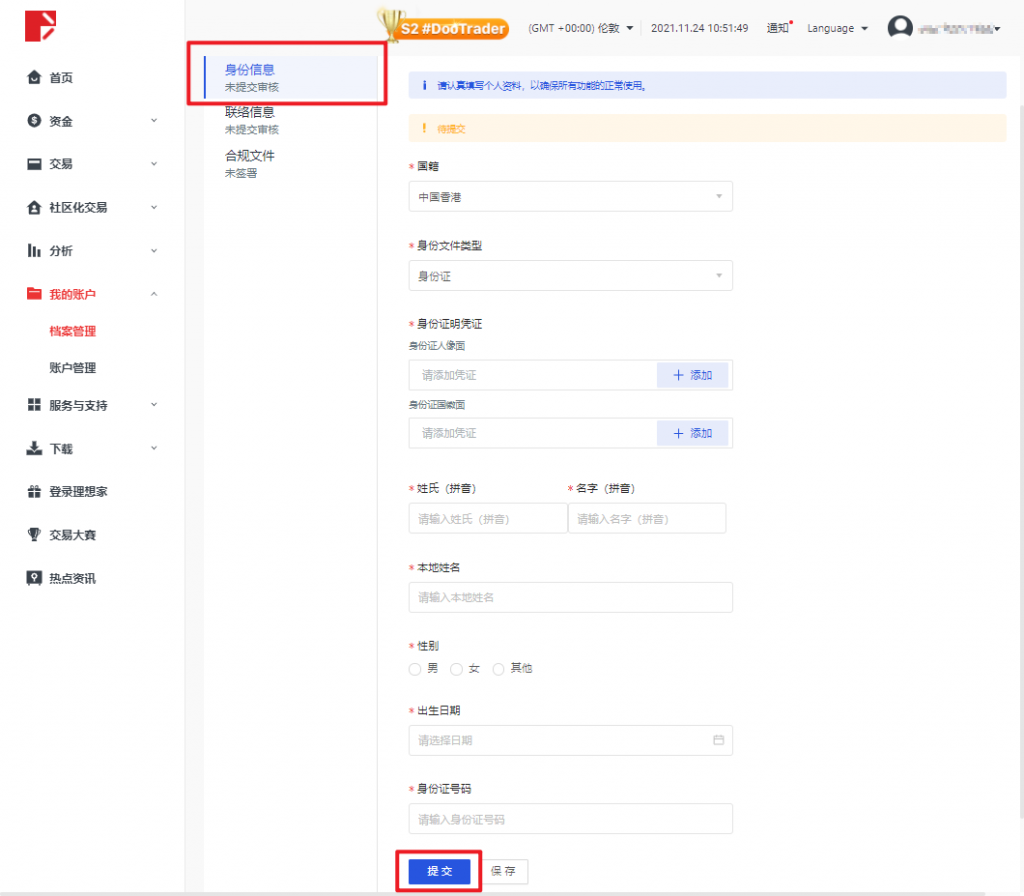Expand the Language dropdown in the header

837,29
